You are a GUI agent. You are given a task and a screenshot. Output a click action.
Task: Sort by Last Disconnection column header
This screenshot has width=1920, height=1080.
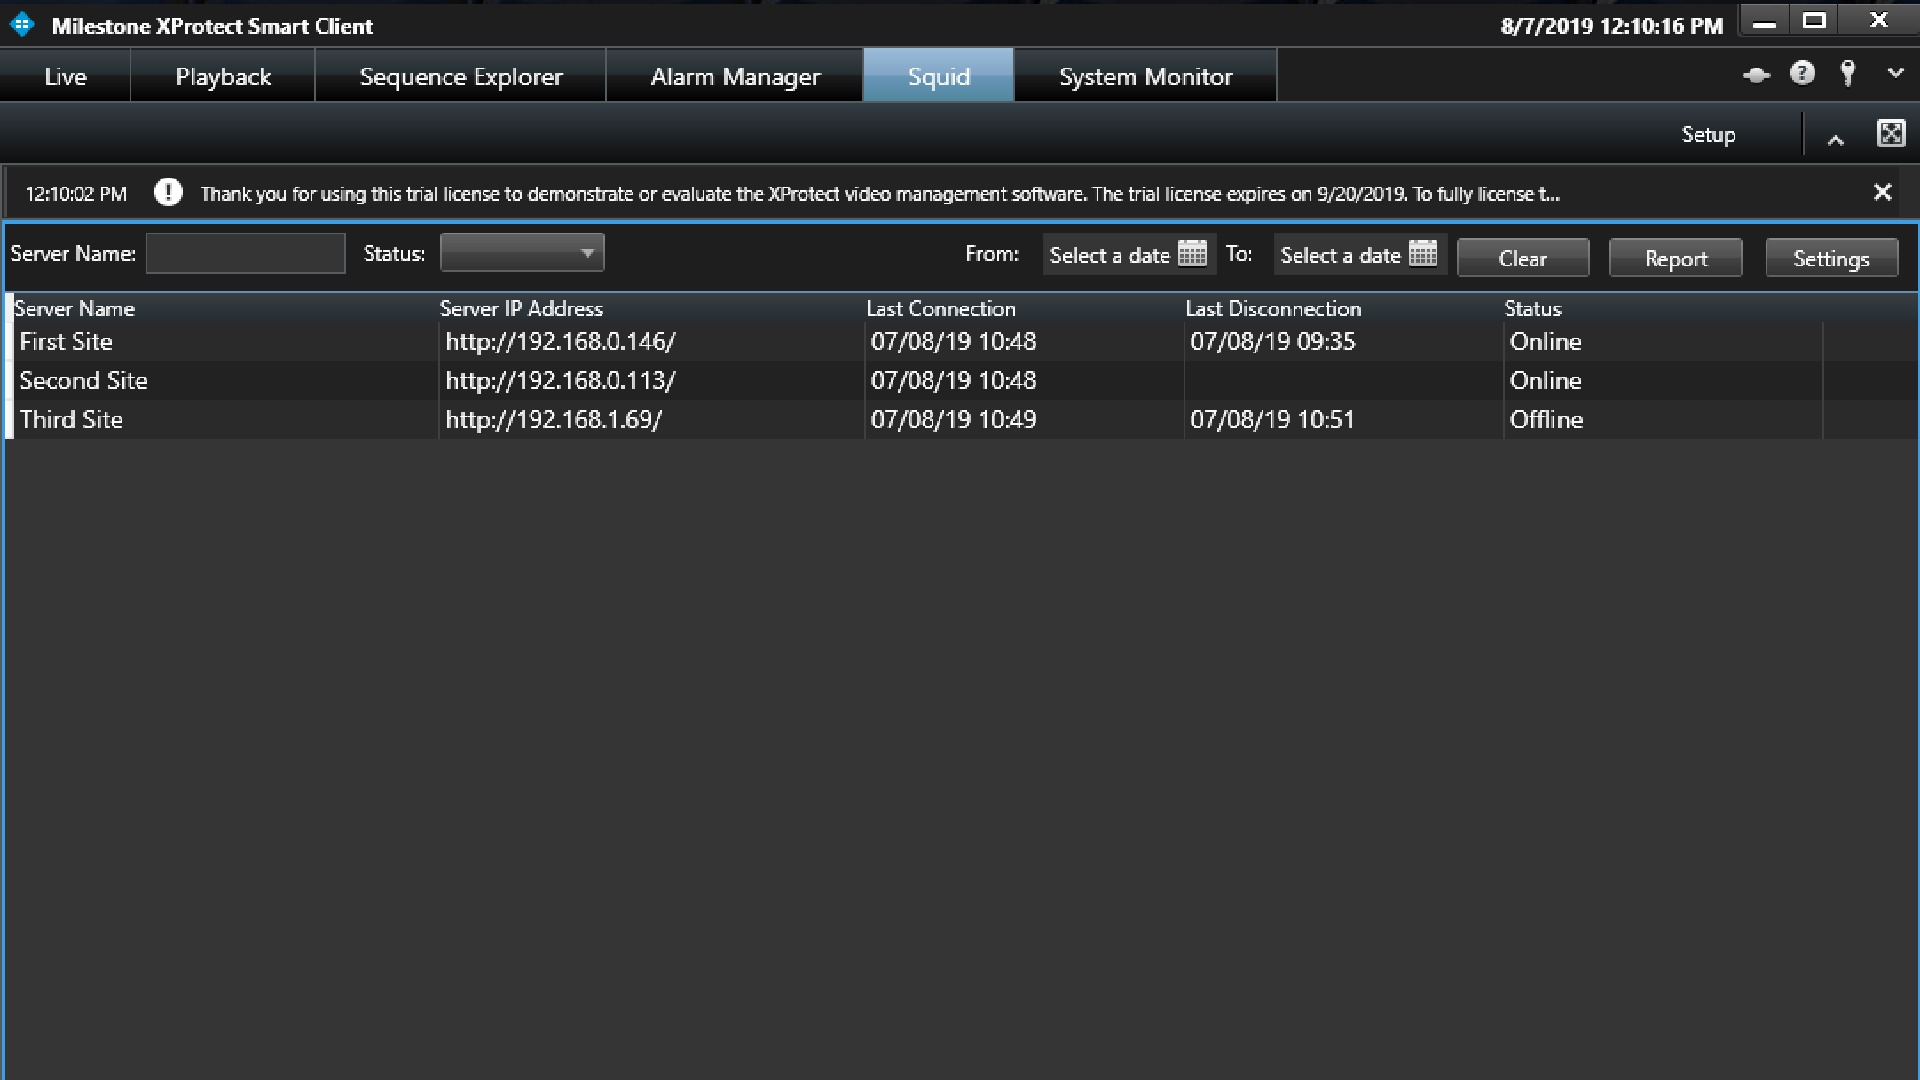click(1273, 308)
